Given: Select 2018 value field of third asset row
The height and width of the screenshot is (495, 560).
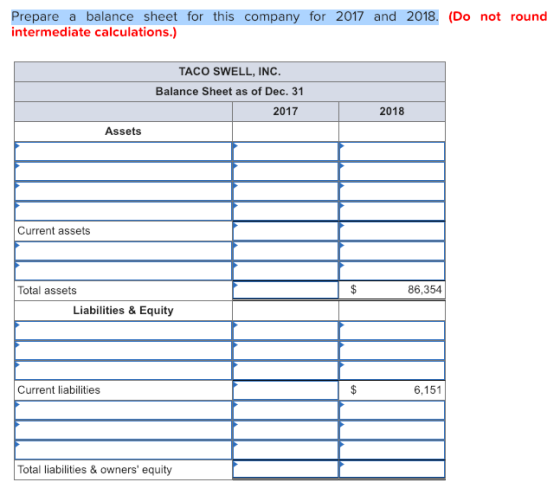Looking at the screenshot, I should [x=392, y=191].
